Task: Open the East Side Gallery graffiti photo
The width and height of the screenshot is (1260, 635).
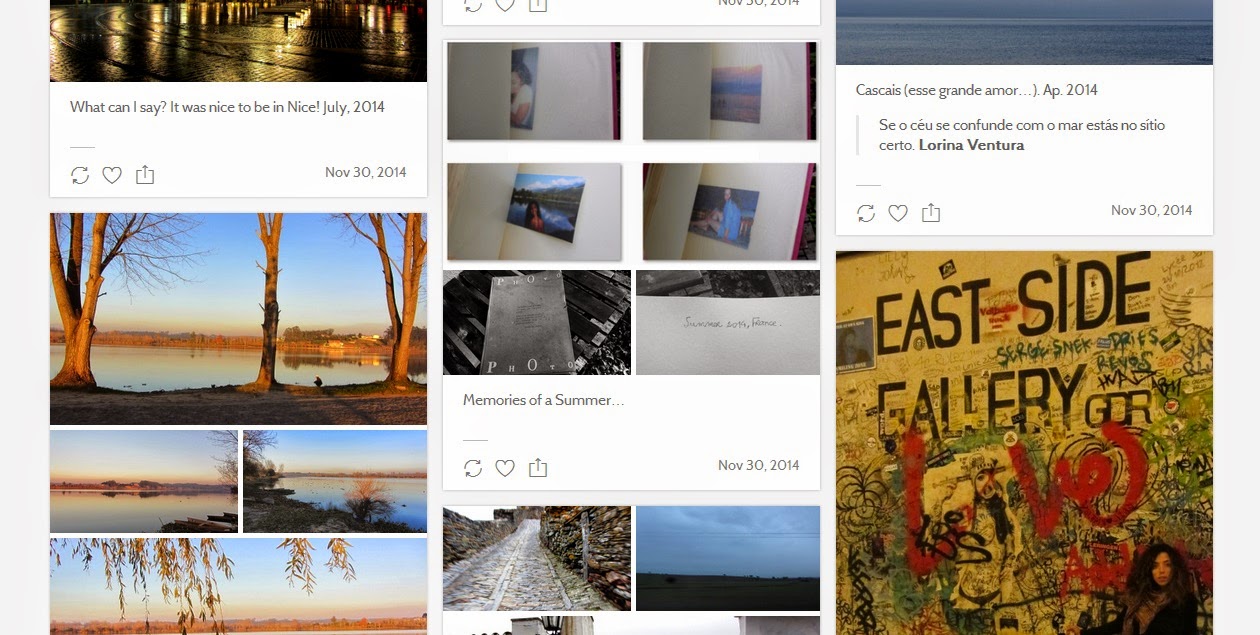Action: (1024, 442)
